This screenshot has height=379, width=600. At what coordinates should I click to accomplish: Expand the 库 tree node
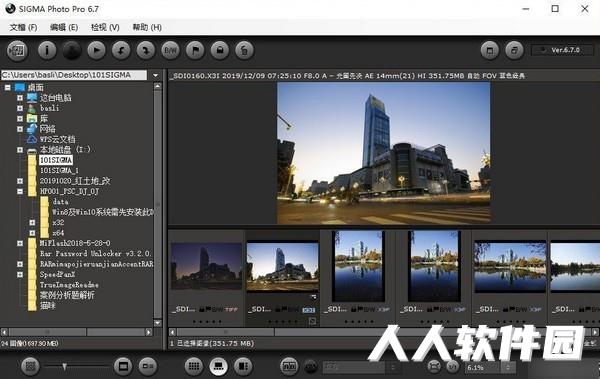coord(20,119)
